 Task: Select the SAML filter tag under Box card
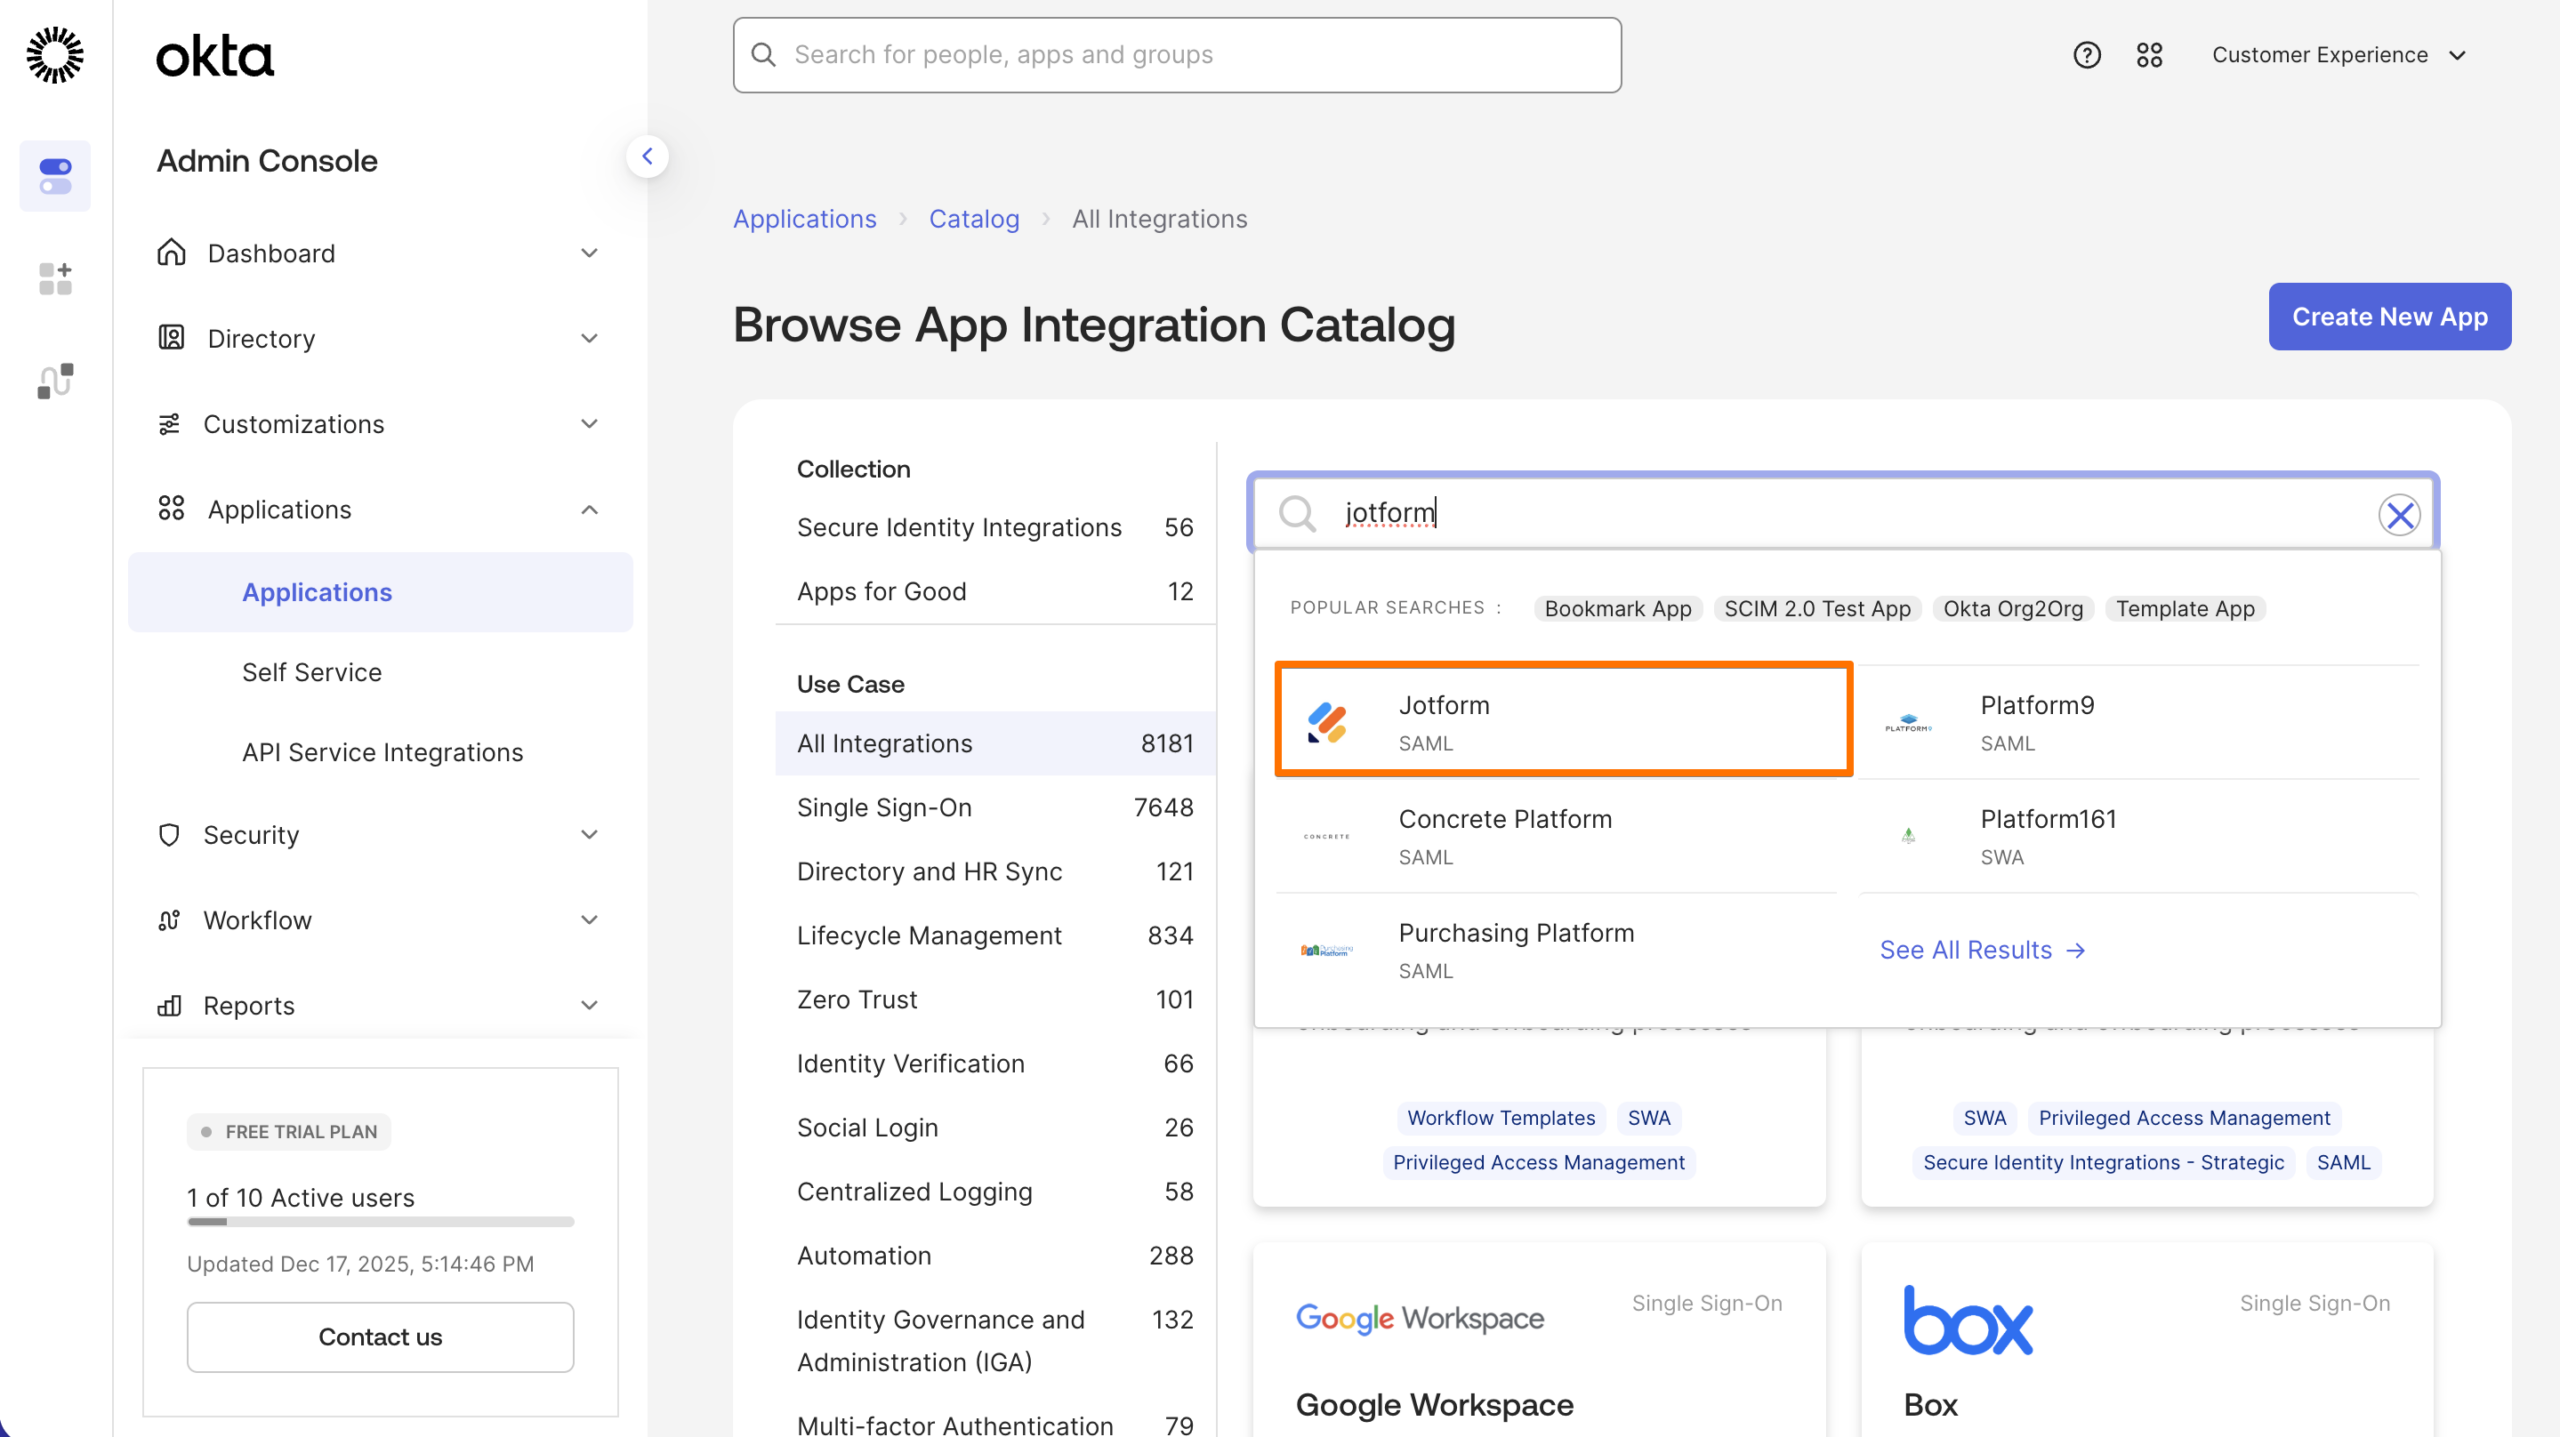pyautogui.click(x=2344, y=1162)
